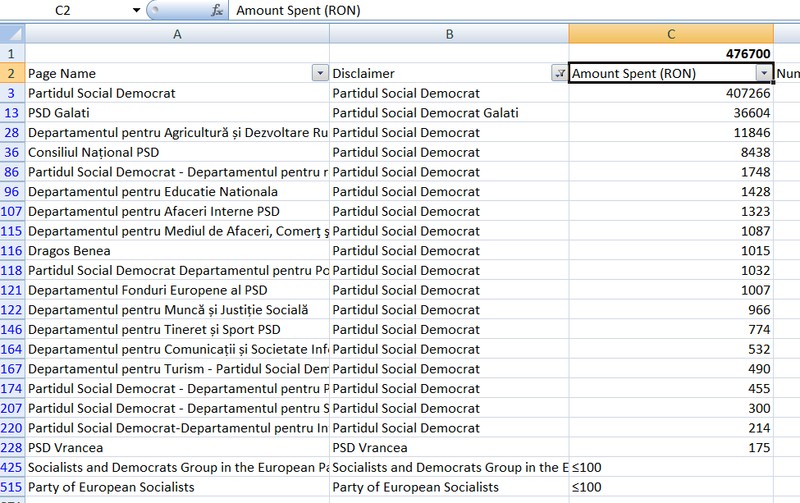This screenshot has width=800, height=503.
Task: Select cell with amount 11846
Action: pyautogui.click(x=671, y=133)
